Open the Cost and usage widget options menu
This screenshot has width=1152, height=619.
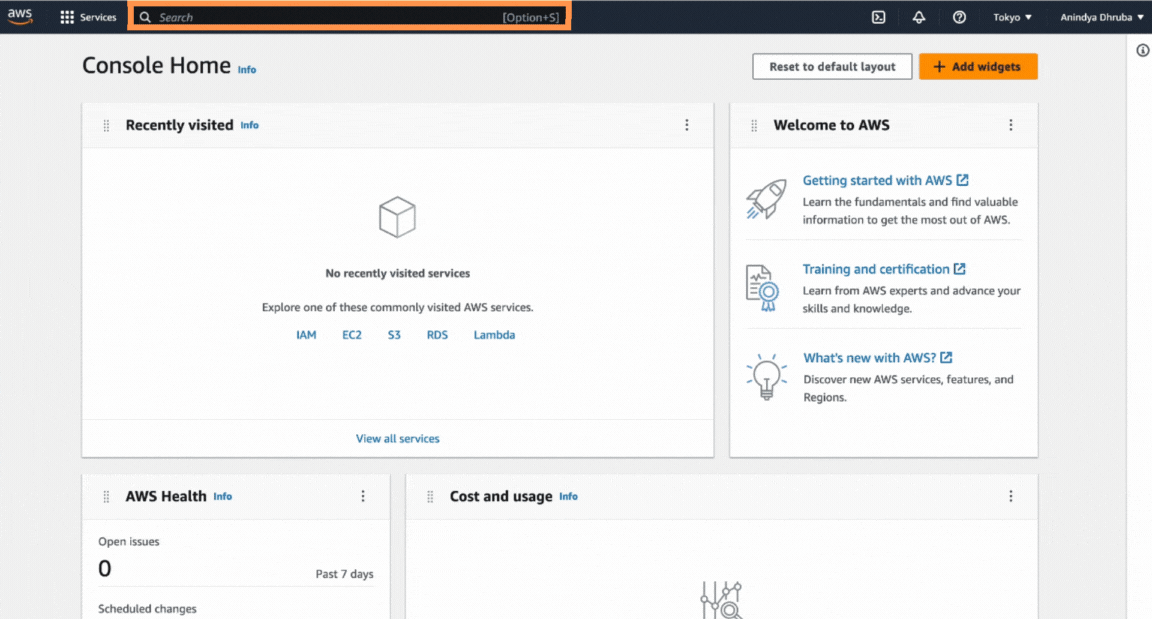(x=1011, y=496)
